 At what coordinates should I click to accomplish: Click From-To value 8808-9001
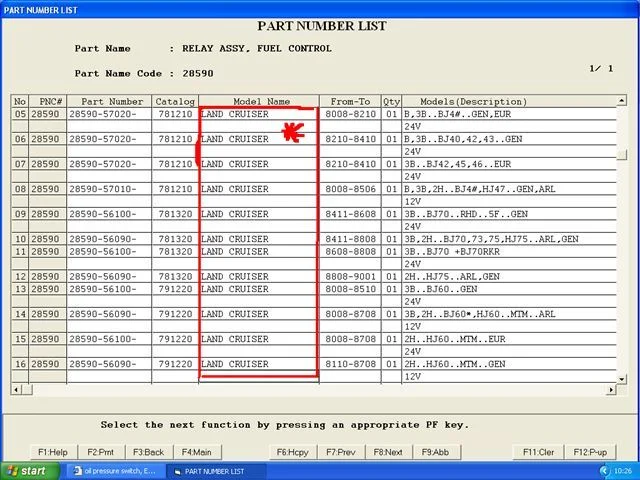tap(350, 277)
